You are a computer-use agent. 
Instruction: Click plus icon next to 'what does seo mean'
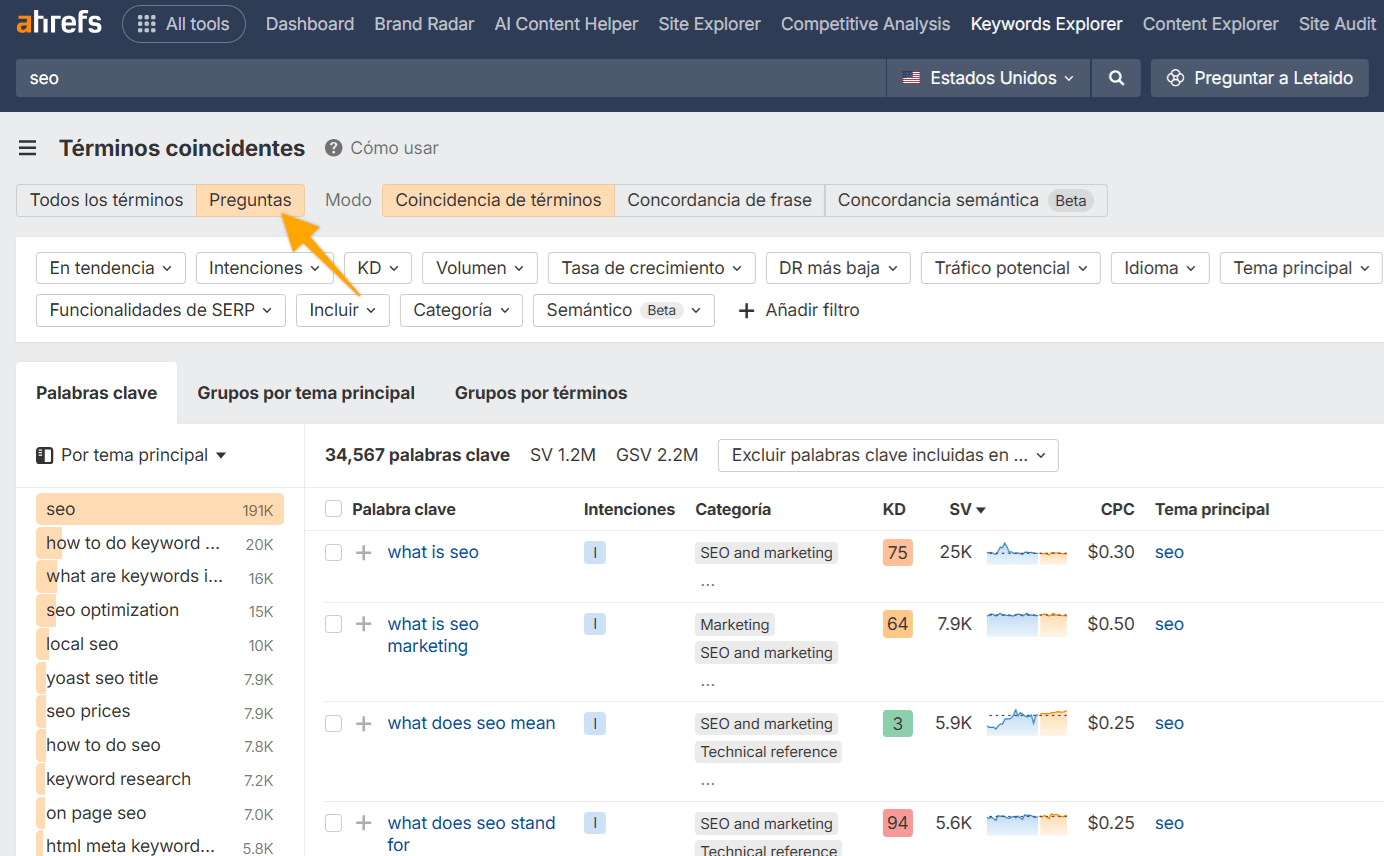(364, 723)
